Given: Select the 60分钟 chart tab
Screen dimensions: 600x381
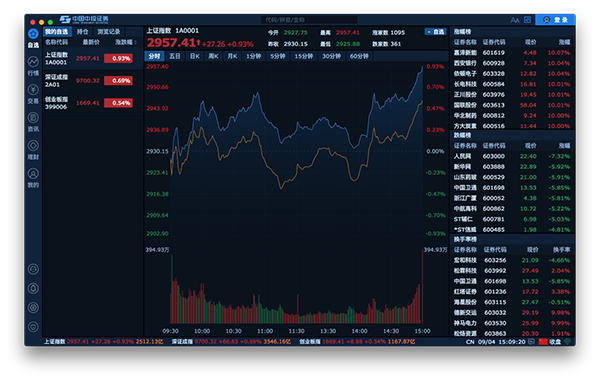Looking at the screenshot, I should tap(359, 56).
